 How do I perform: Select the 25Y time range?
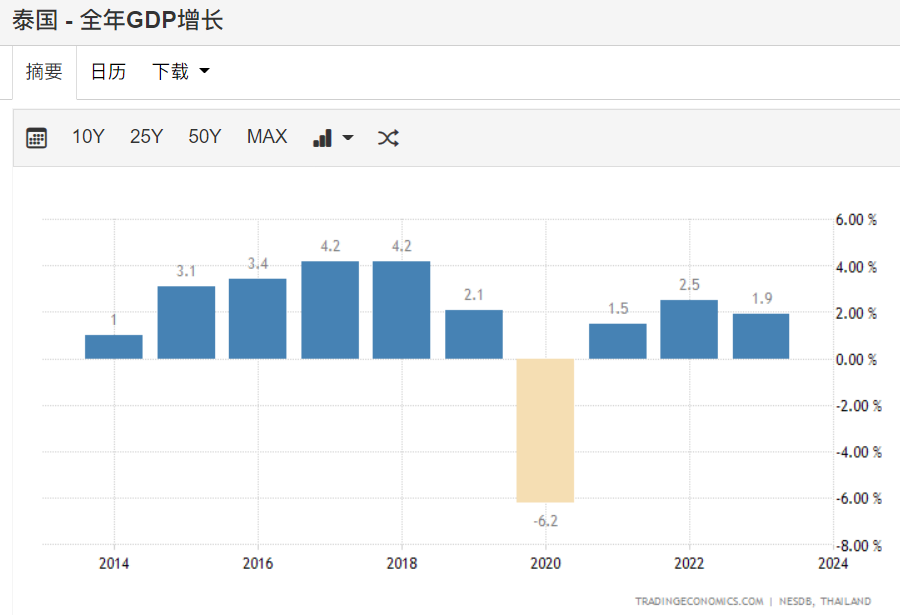coord(146,137)
